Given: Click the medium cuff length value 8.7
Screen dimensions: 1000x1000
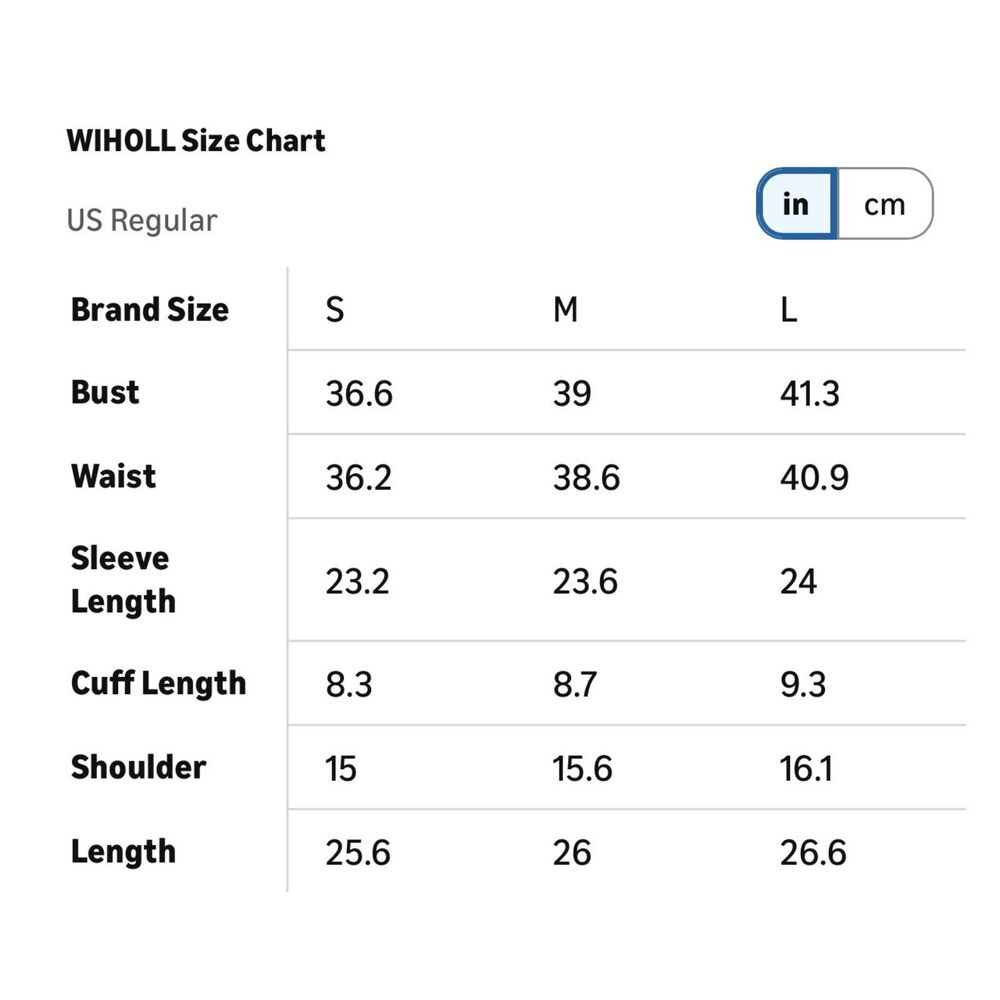Looking at the screenshot, I should coord(575,685).
